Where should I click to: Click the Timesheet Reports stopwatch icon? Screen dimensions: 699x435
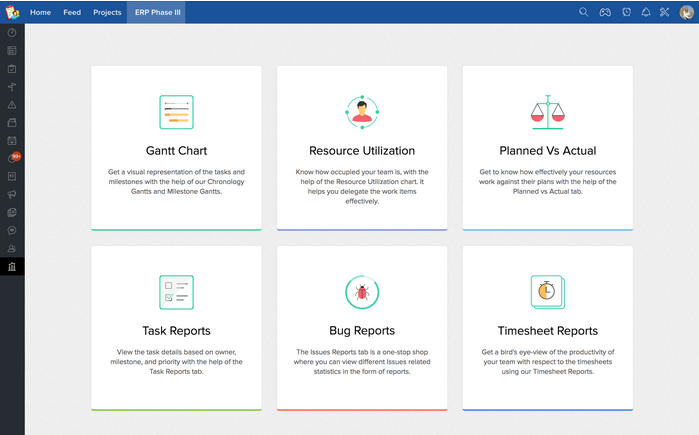coord(548,292)
